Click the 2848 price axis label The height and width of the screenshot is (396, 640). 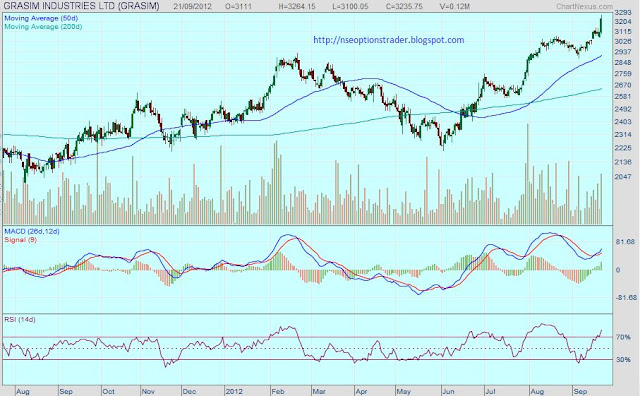tap(623, 62)
